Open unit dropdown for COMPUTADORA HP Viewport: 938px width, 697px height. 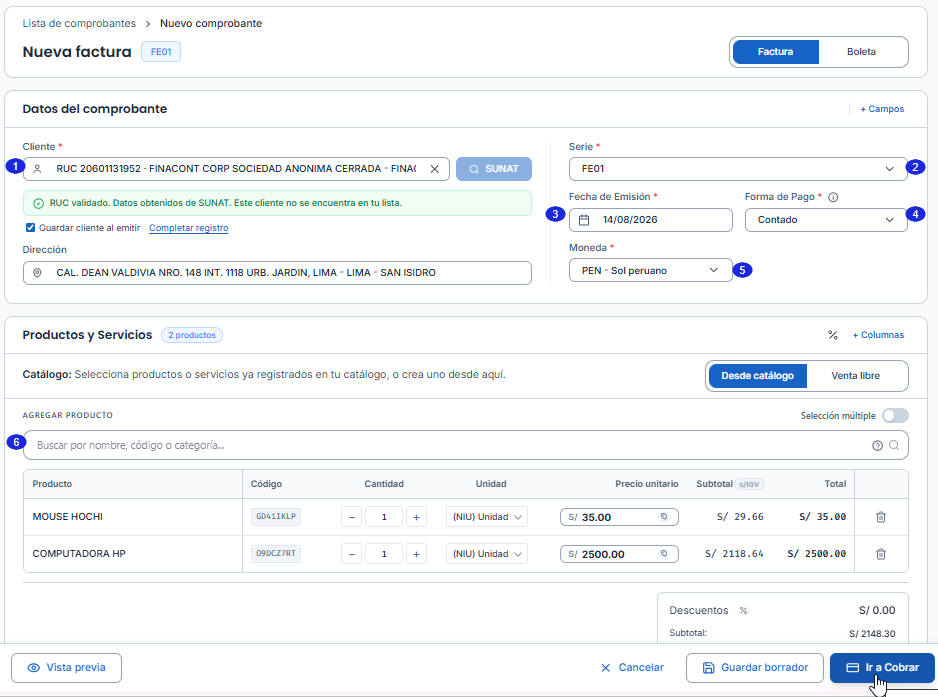(486, 554)
